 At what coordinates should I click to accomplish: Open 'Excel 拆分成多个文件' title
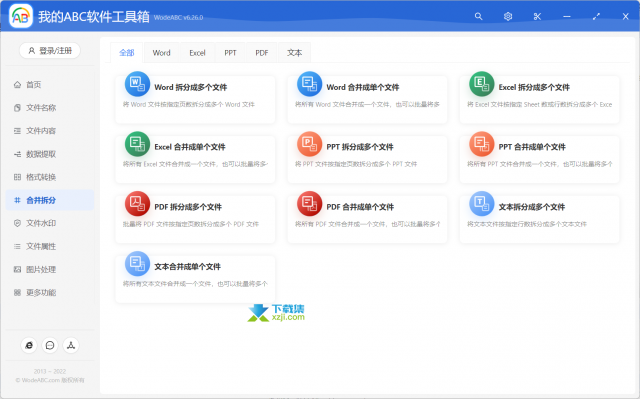point(534,87)
